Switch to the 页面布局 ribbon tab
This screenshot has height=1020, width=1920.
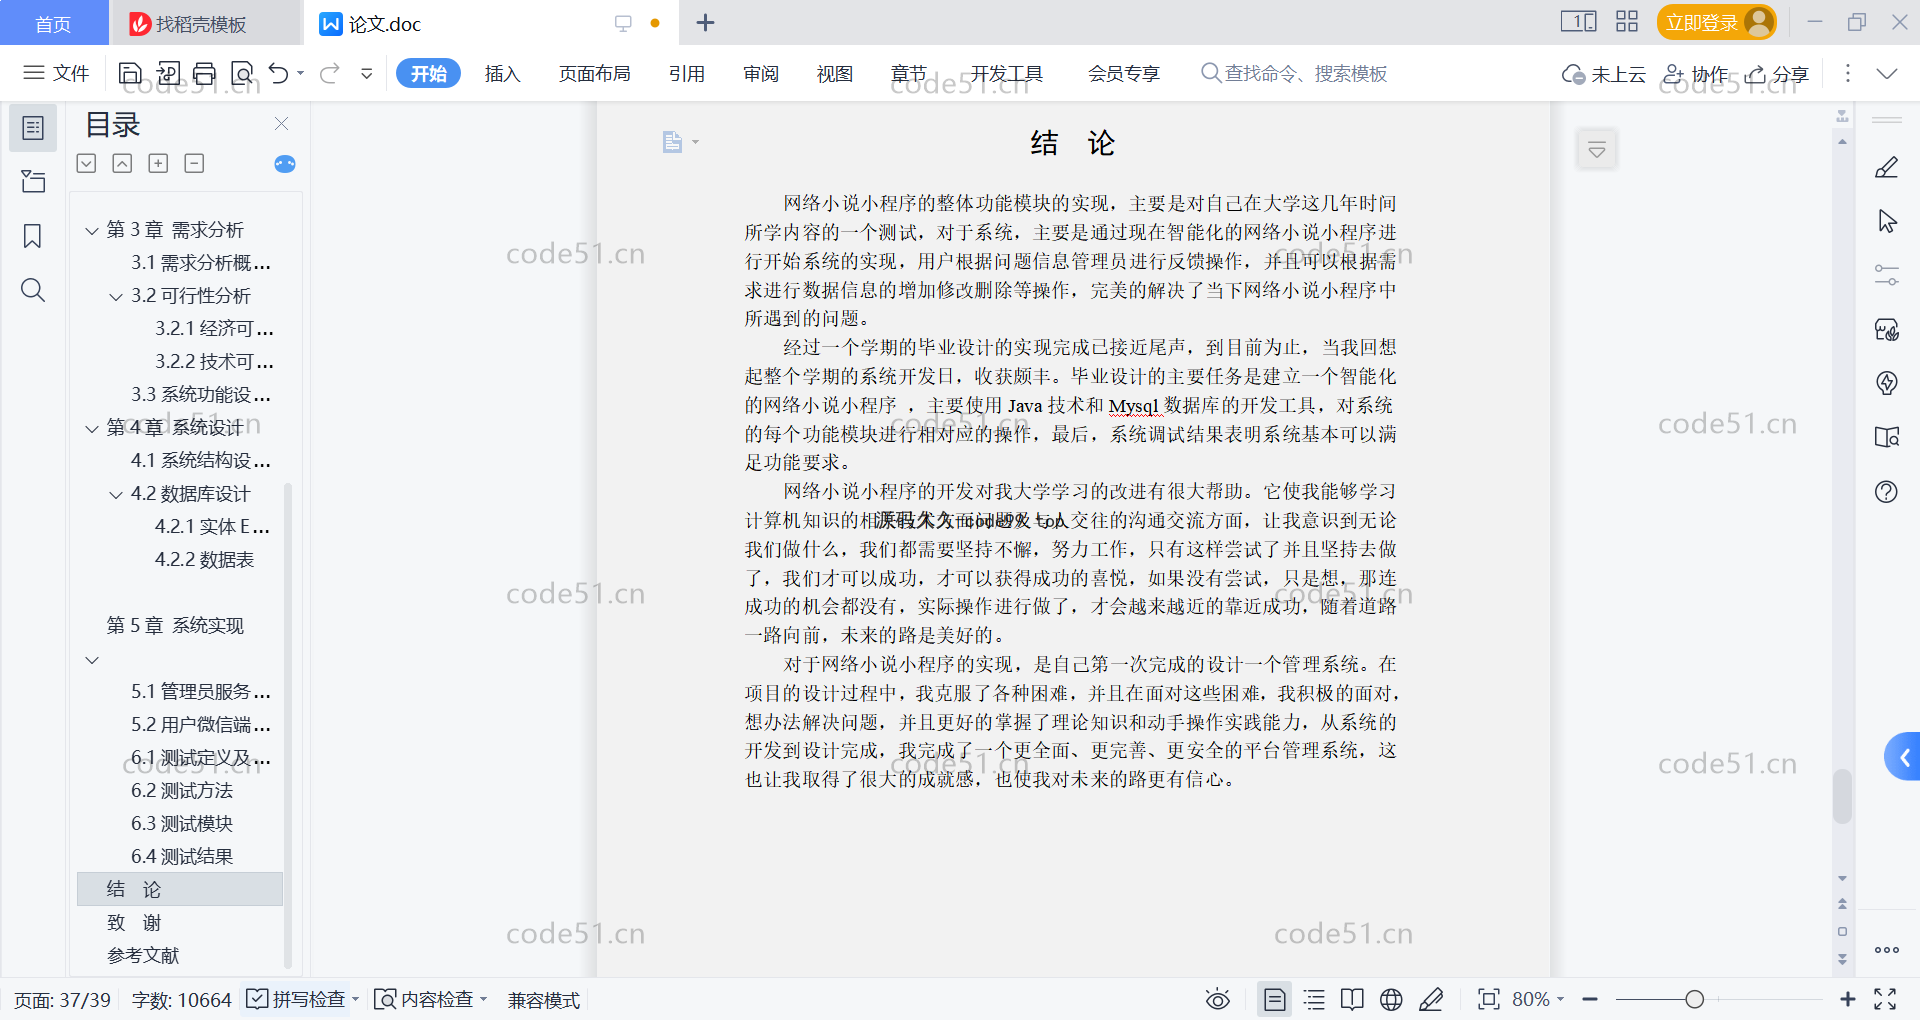pyautogui.click(x=594, y=73)
